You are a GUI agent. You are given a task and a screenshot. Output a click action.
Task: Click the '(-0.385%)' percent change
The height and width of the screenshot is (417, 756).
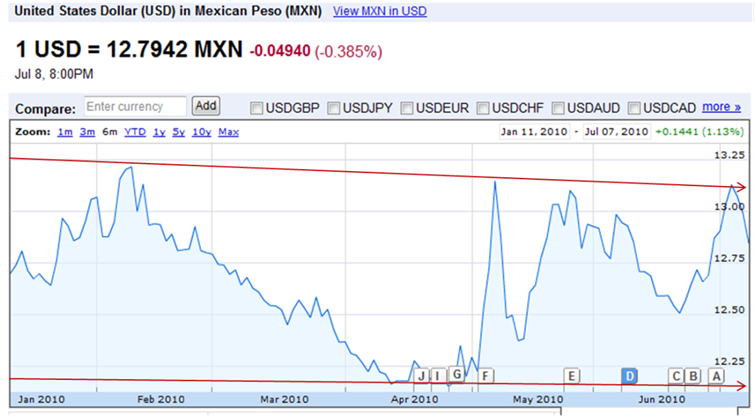pyautogui.click(x=349, y=51)
